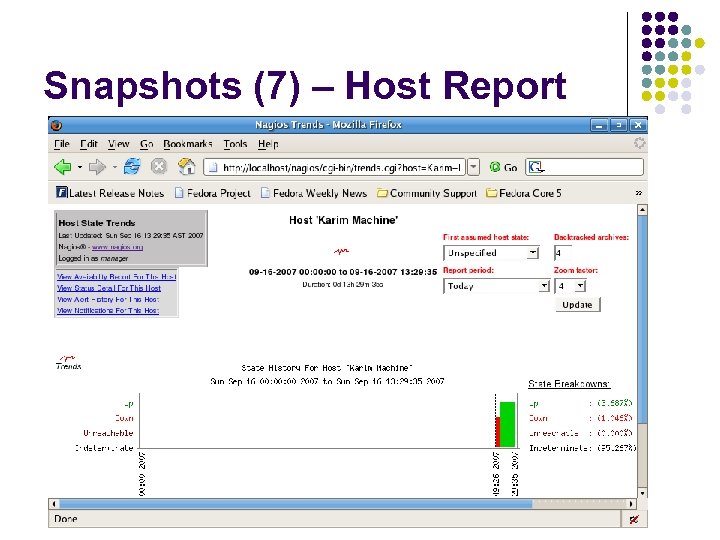
Task: Open the Fedora Weekly News bookmark
Action: click(314, 193)
